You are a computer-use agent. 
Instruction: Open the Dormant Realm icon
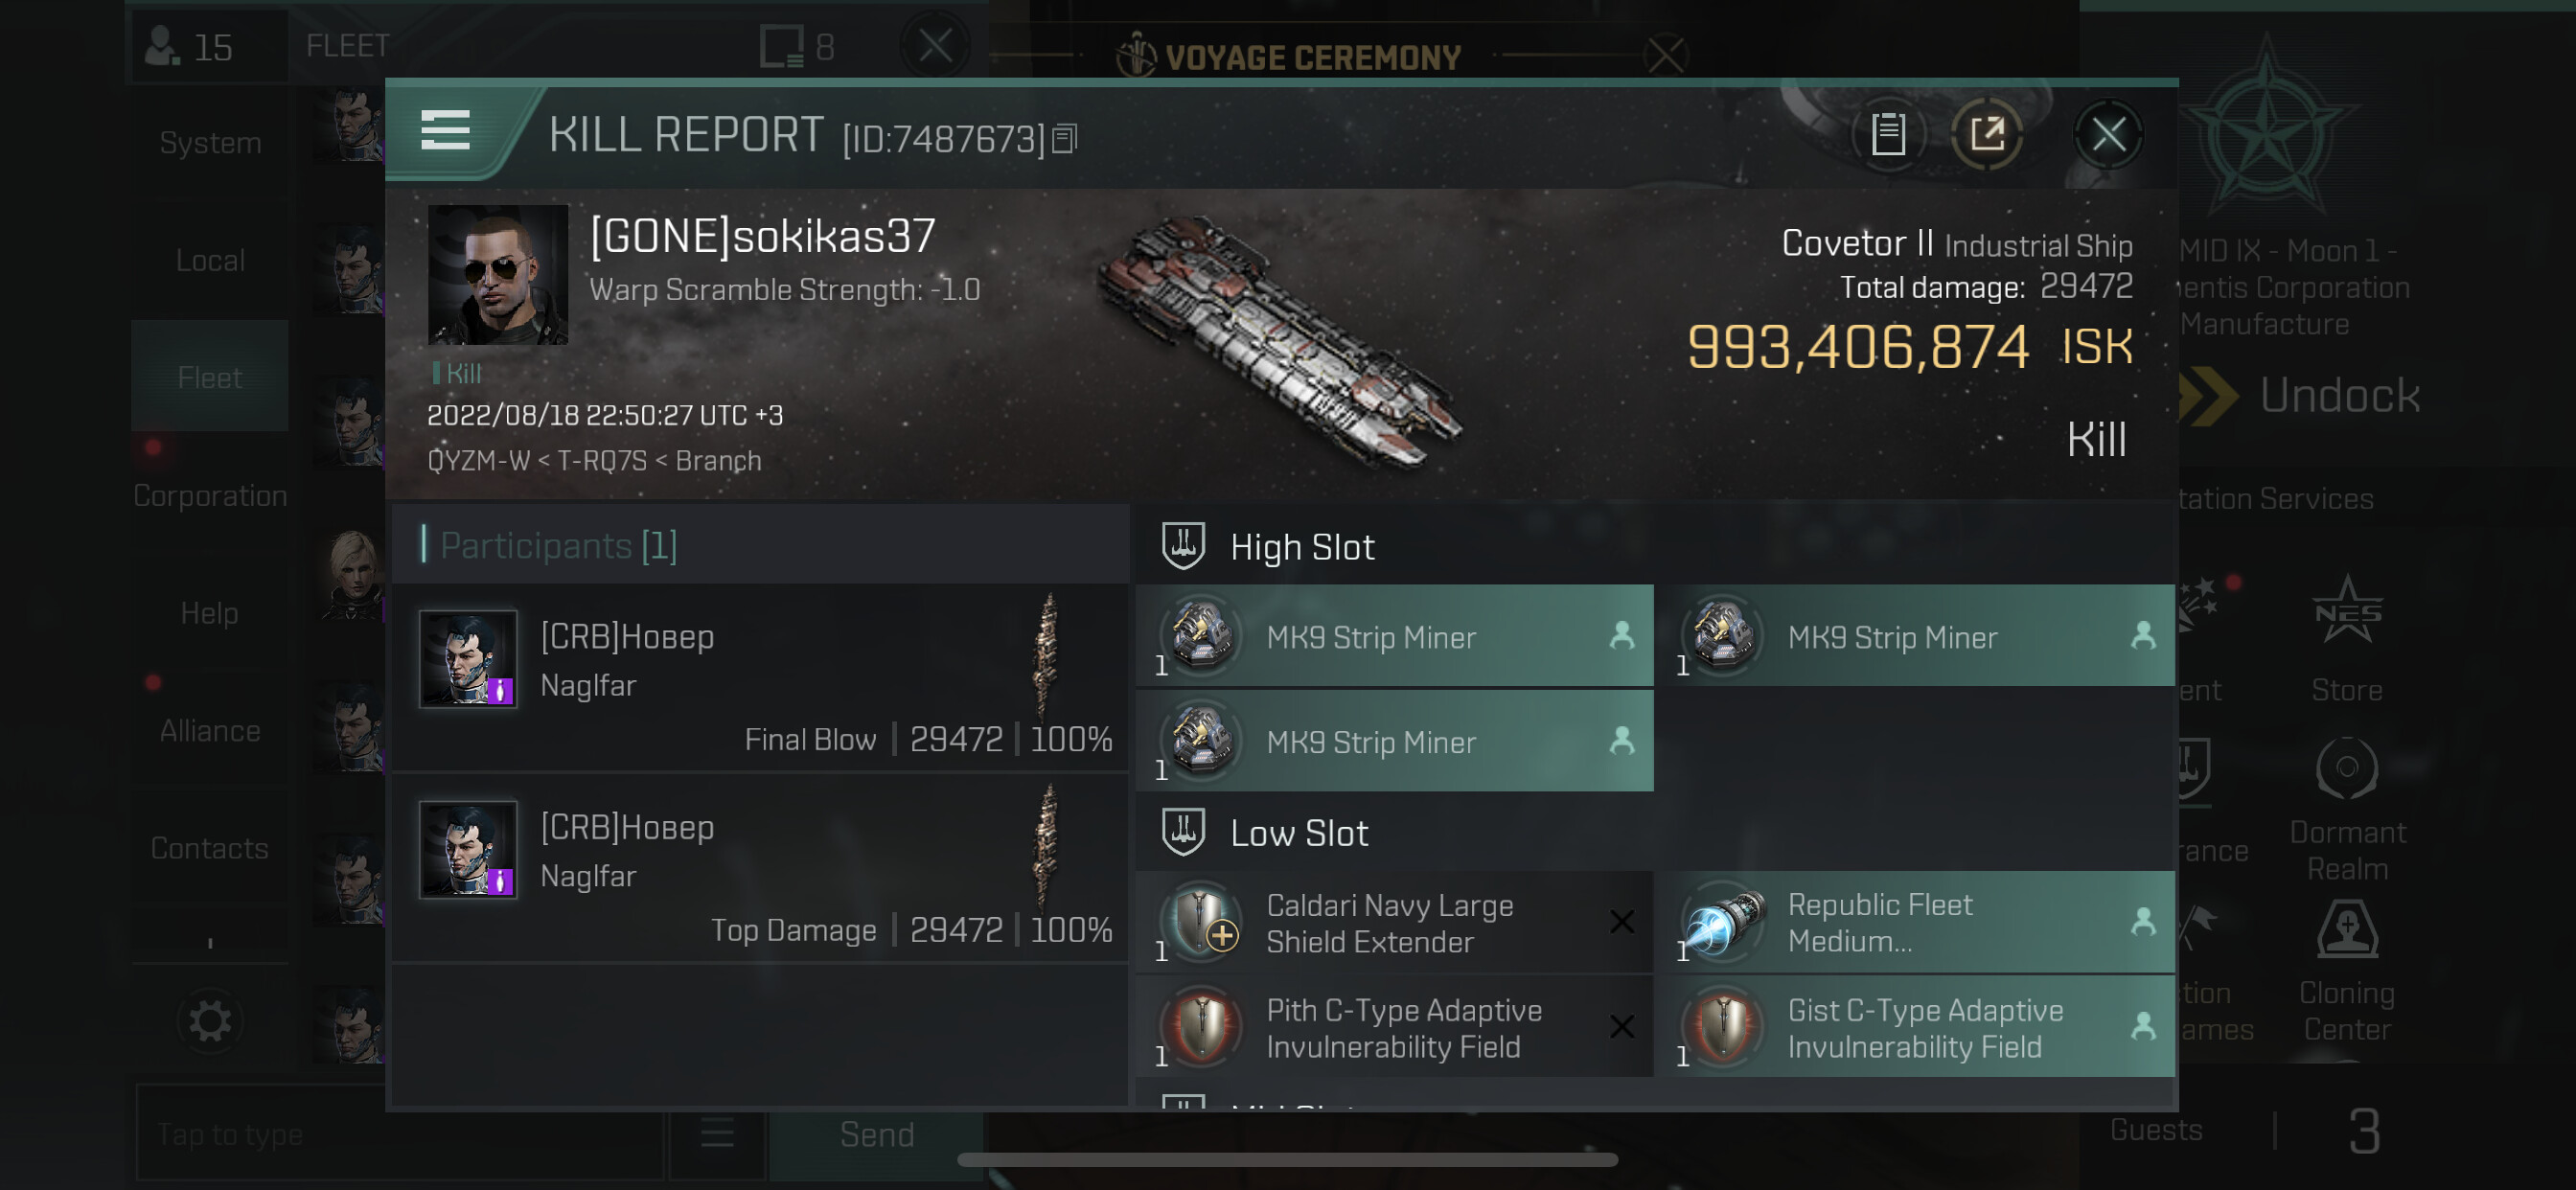click(x=2346, y=769)
